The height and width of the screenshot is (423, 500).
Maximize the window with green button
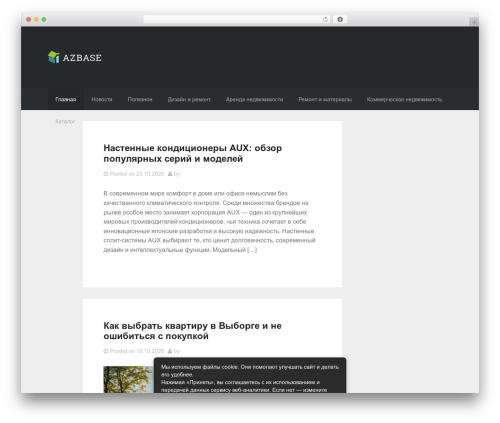(x=44, y=19)
